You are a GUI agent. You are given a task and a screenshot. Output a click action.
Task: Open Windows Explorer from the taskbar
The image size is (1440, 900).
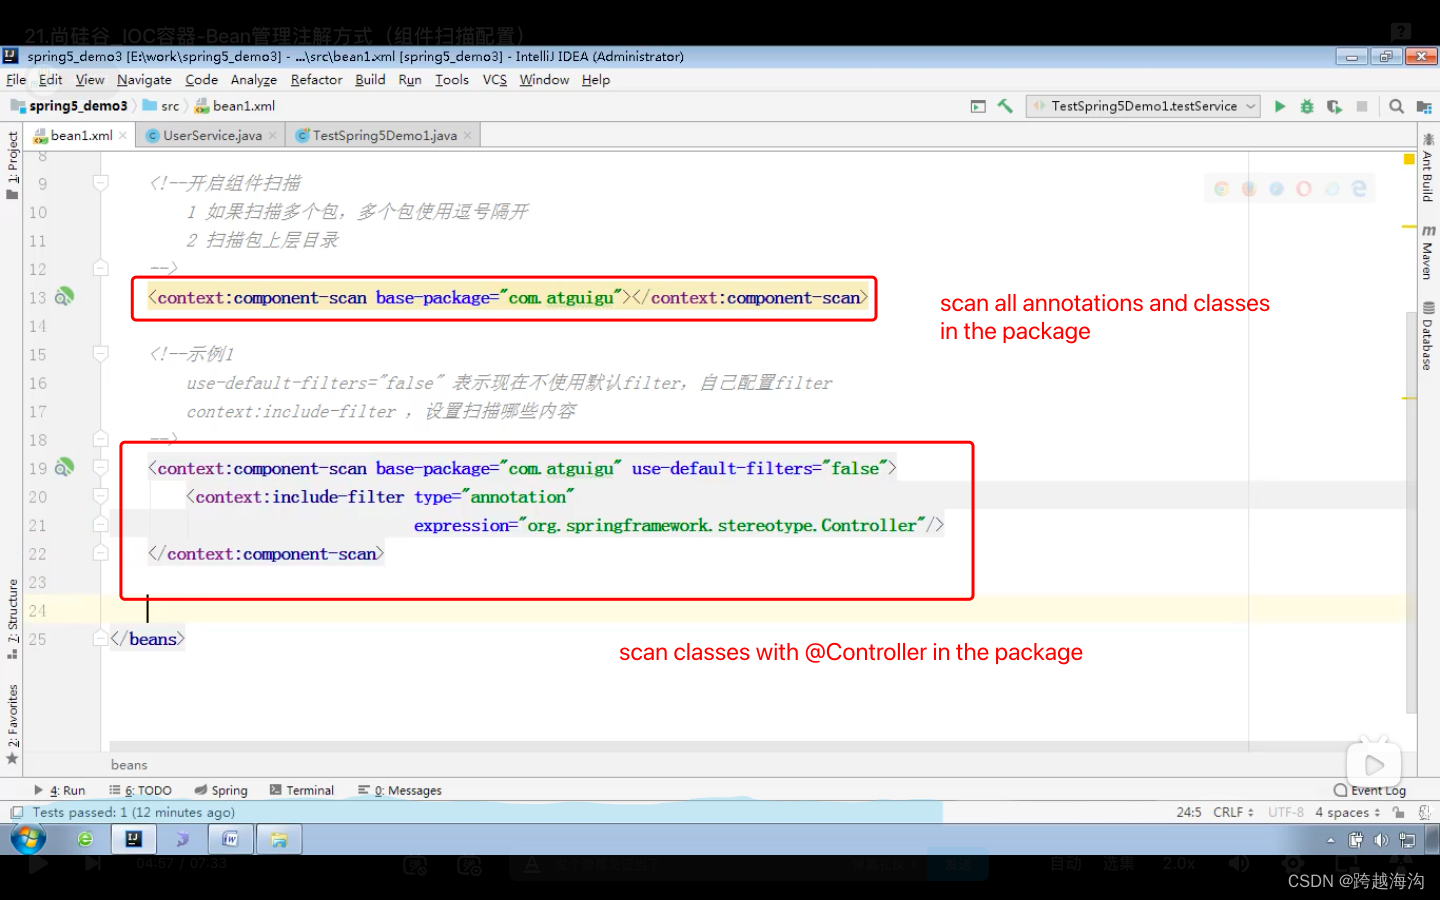click(x=279, y=839)
